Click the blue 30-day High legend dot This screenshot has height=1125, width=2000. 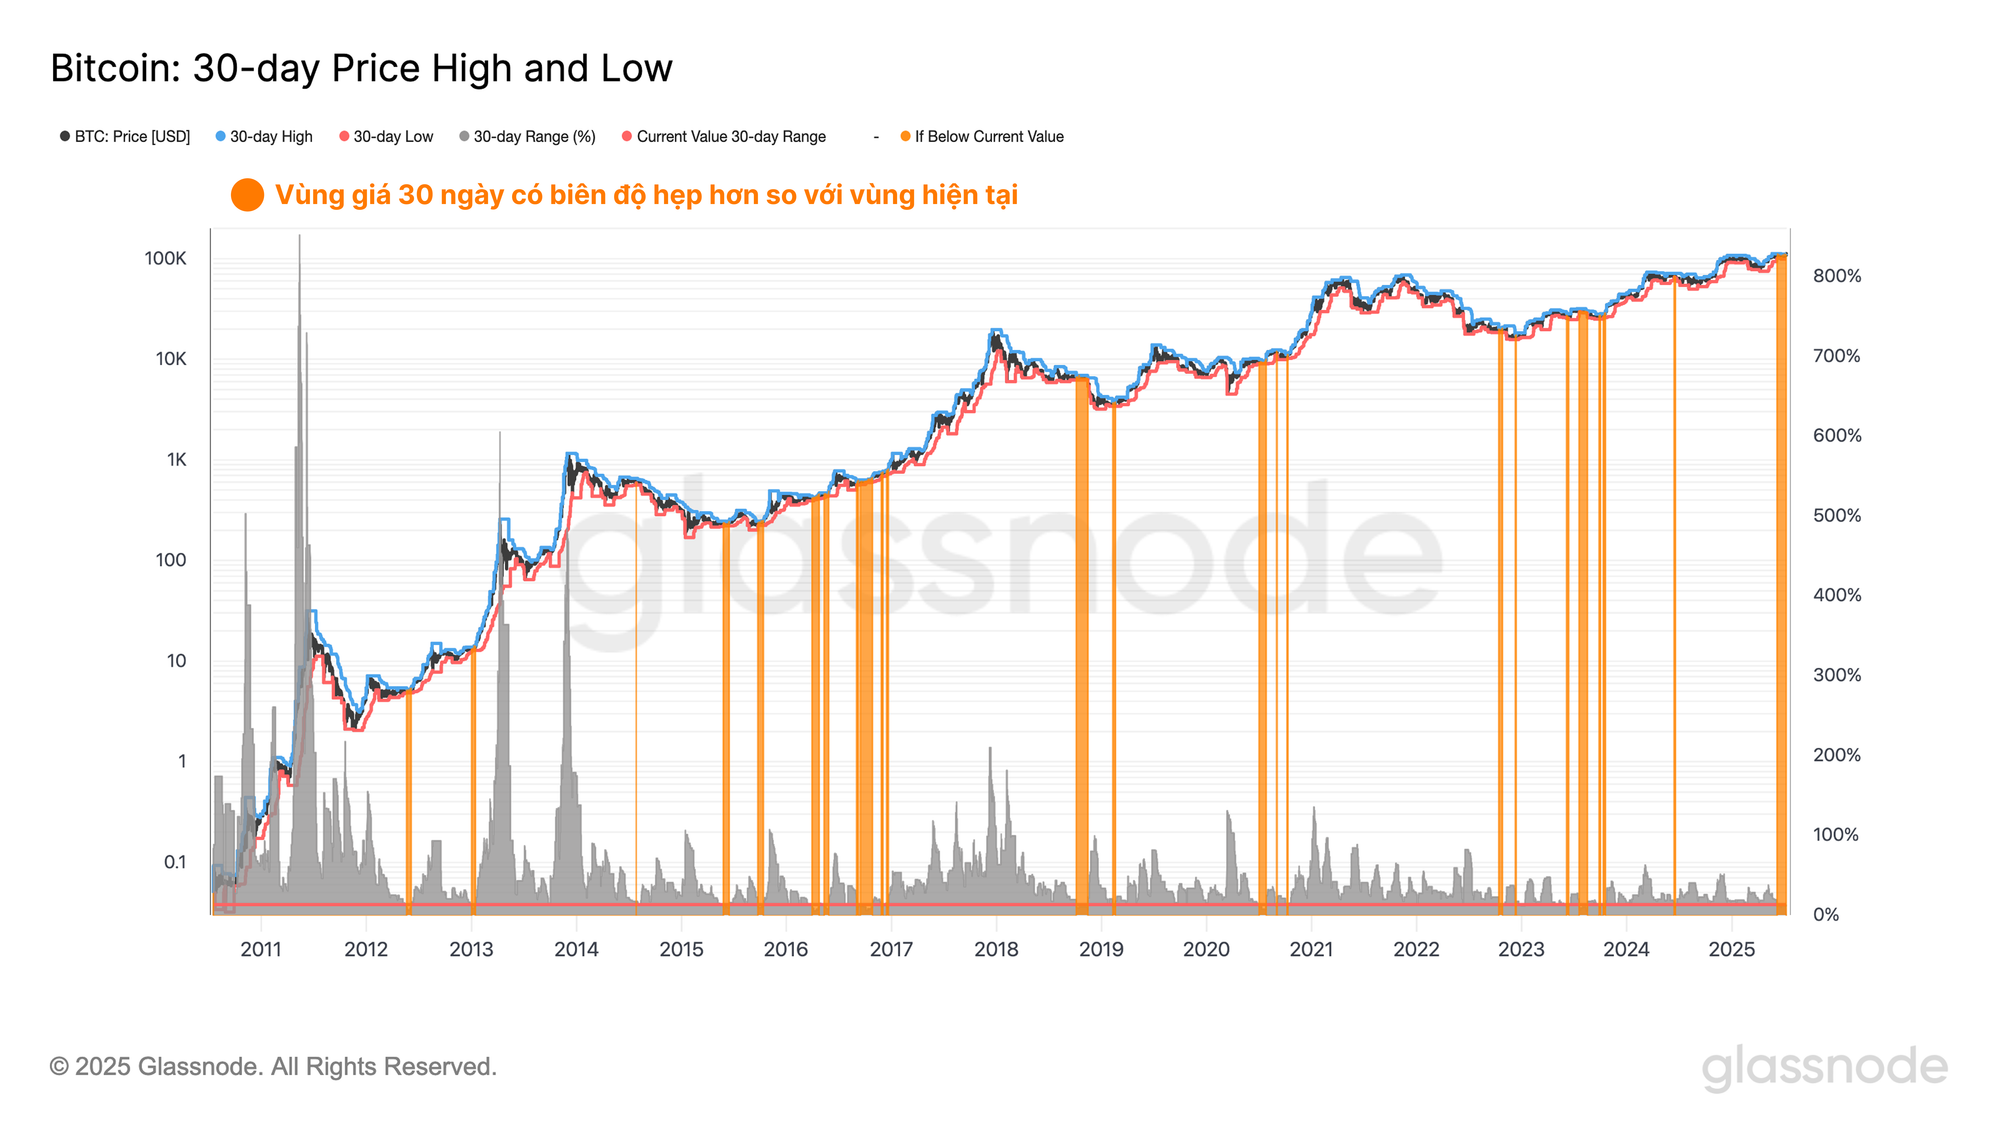[220, 136]
